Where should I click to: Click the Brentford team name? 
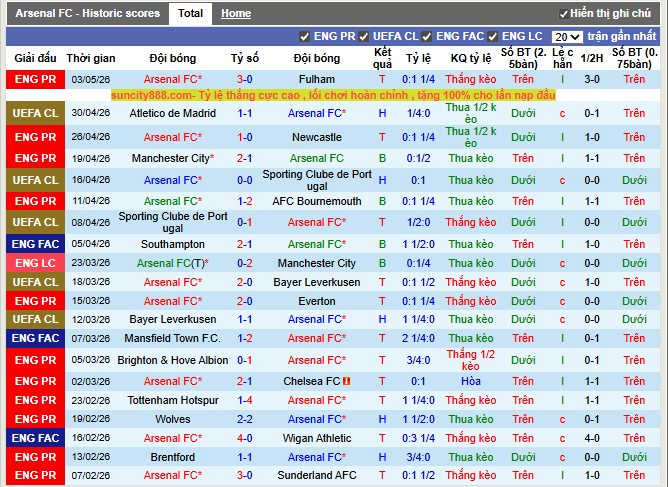[173, 457]
